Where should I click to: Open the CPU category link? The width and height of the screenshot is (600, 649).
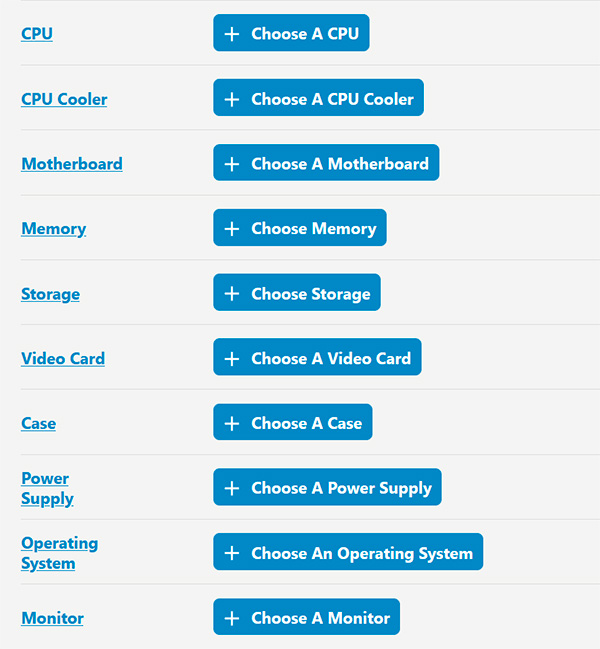(37, 34)
